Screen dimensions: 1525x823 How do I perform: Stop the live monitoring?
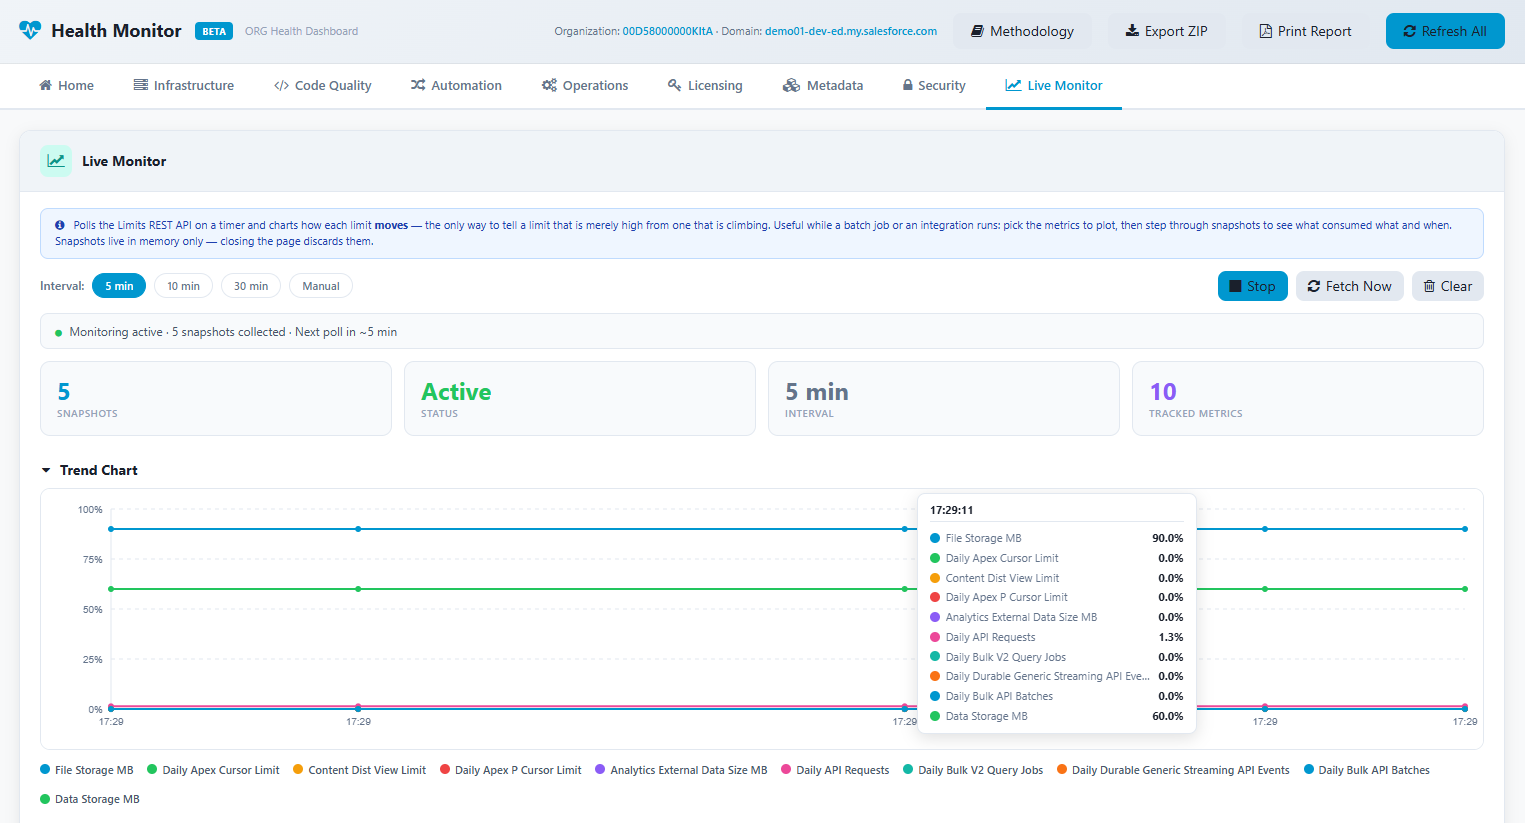click(1253, 286)
